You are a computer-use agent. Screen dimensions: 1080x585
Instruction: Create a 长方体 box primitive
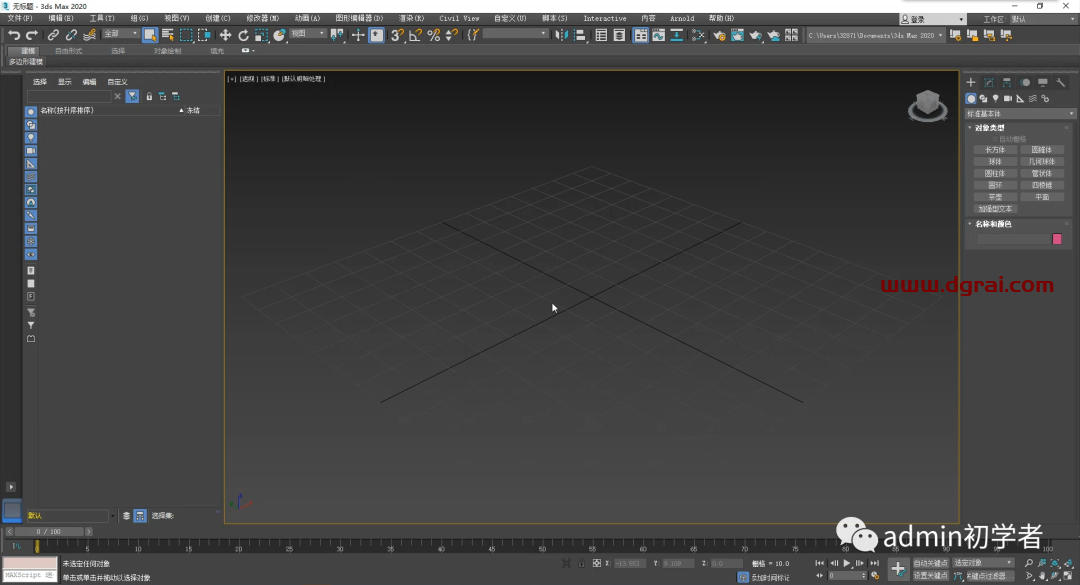(995, 150)
